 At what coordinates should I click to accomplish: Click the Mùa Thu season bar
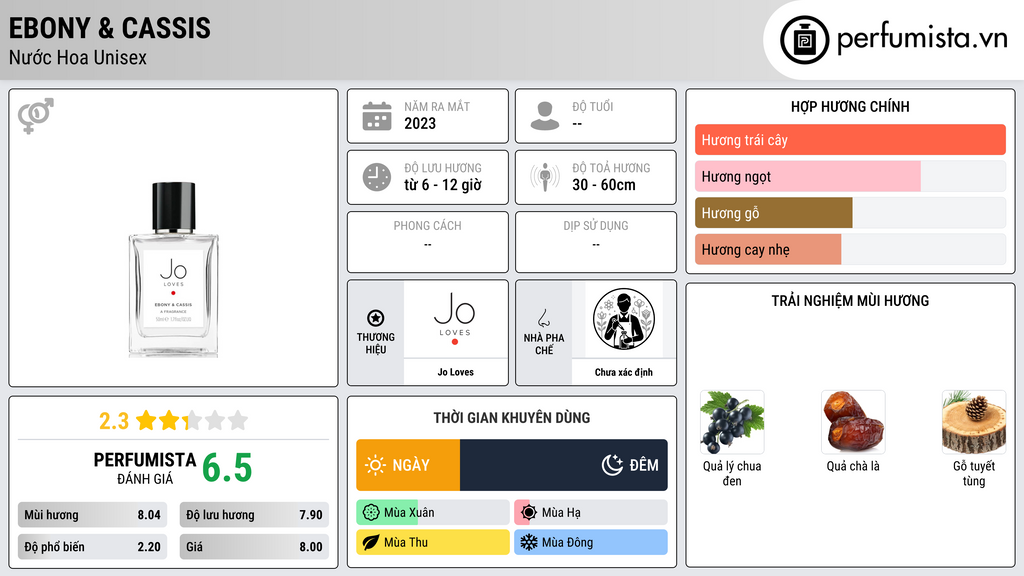[433, 542]
